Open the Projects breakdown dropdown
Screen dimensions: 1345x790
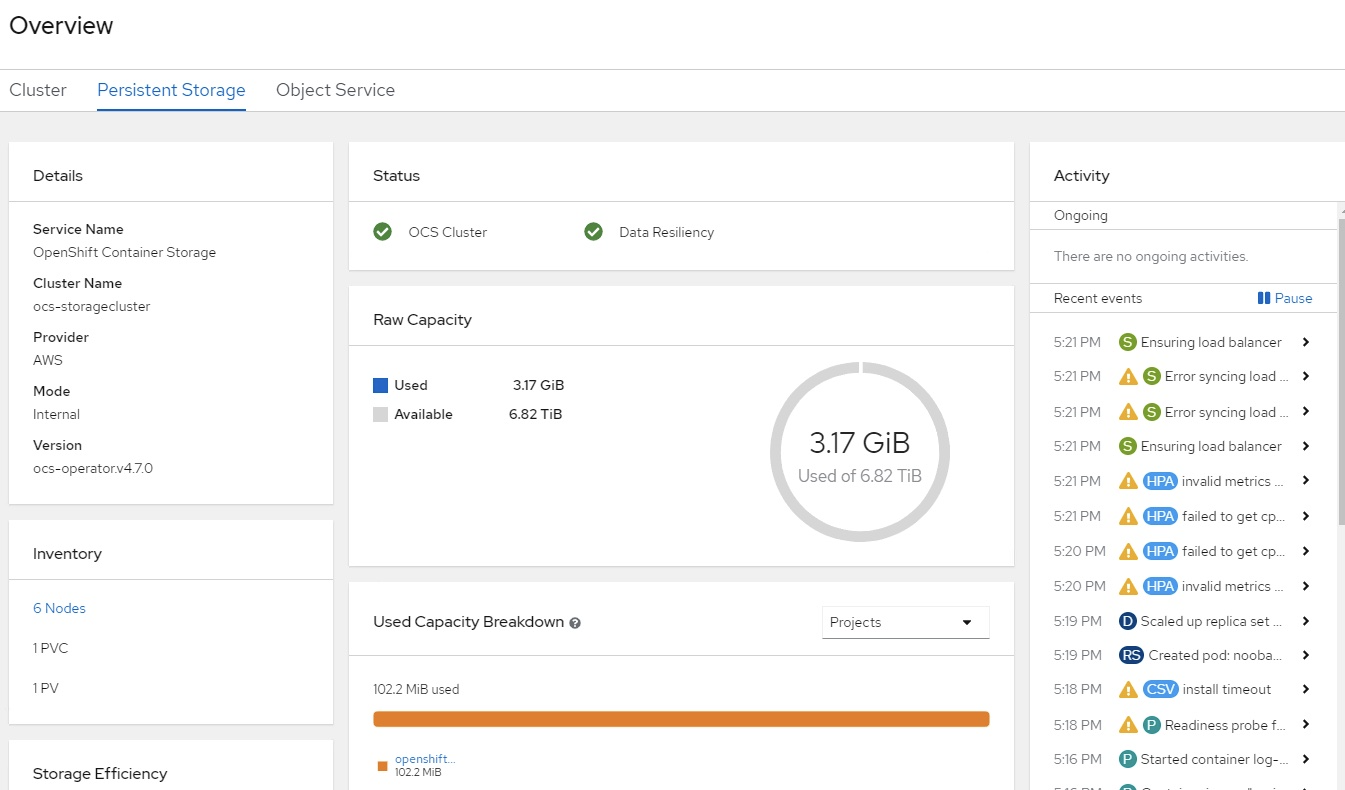pyautogui.click(x=905, y=622)
